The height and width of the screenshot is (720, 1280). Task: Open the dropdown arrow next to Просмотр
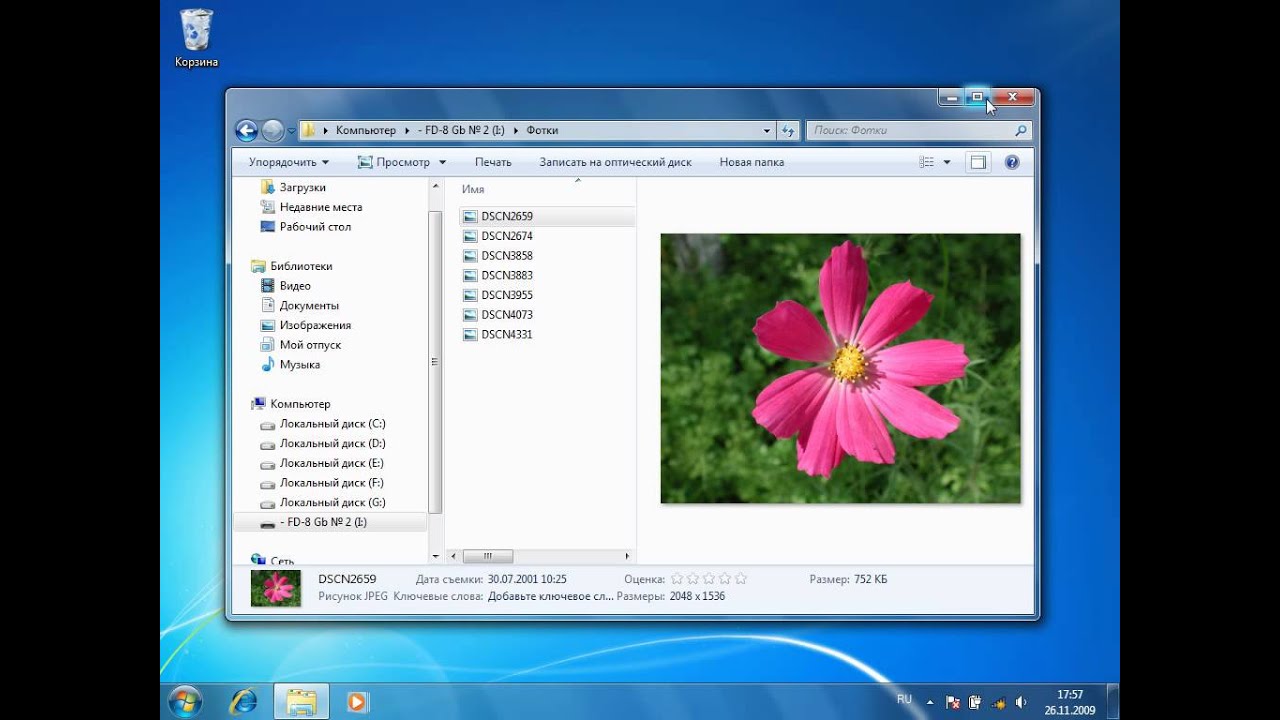[442, 162]
